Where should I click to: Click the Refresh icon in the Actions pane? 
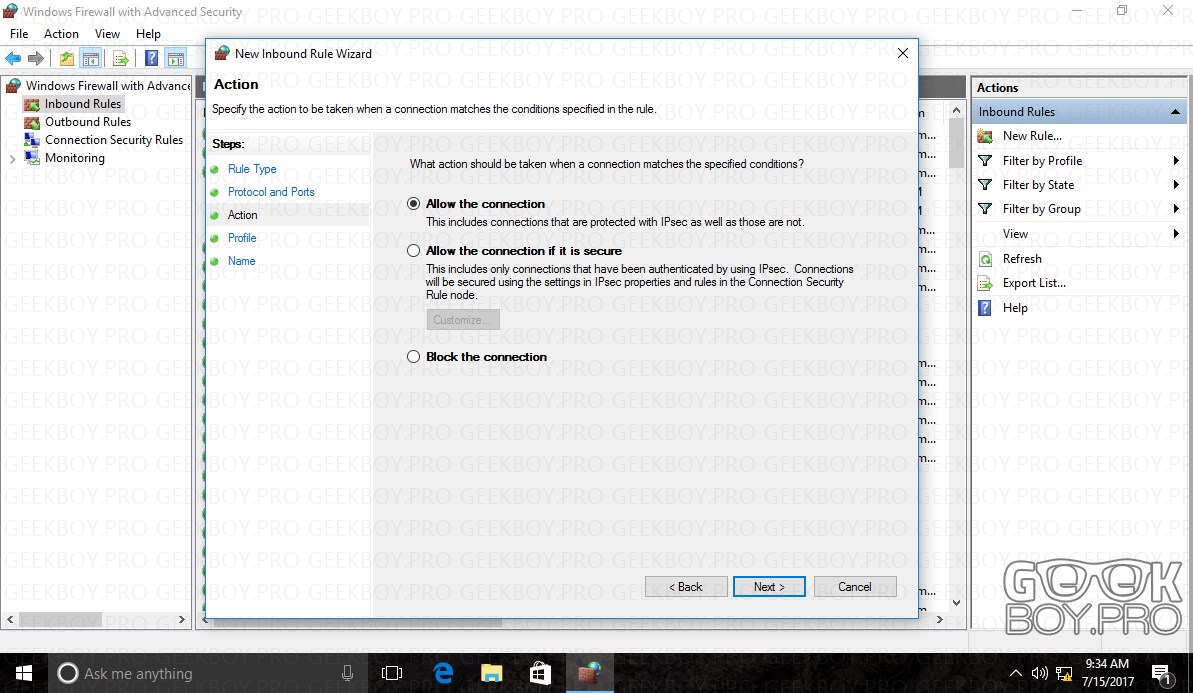pyautogui.click(x=985, y=259)
